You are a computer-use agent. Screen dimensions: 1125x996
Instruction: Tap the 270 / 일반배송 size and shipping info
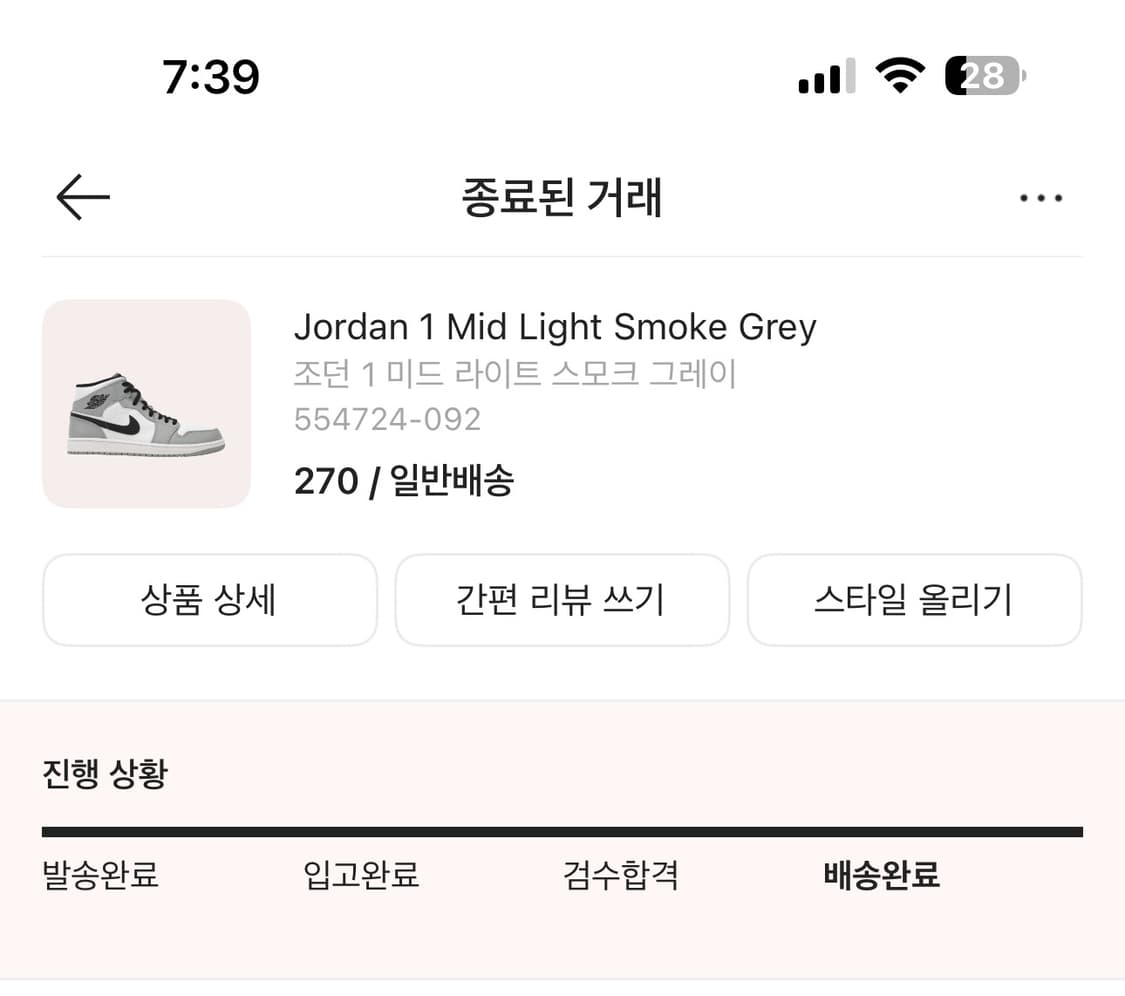[404, 481]
